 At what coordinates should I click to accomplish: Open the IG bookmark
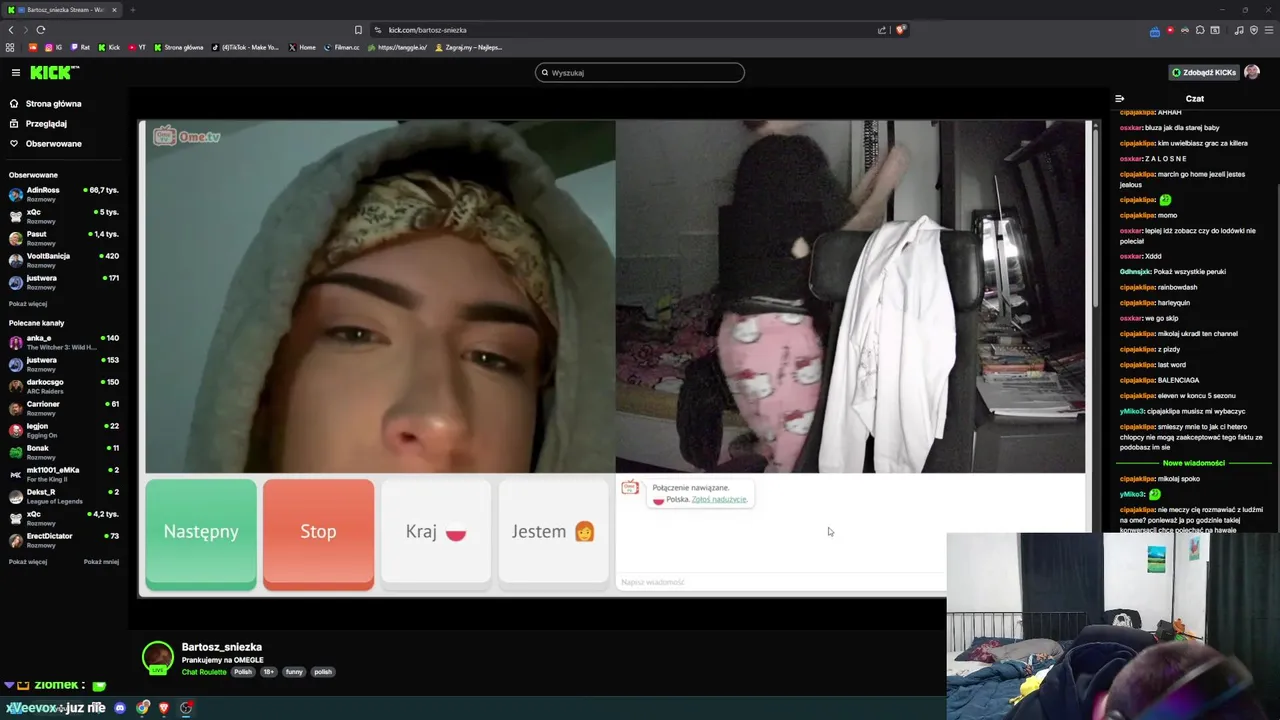pyautogui.click(x=53, y=47)
